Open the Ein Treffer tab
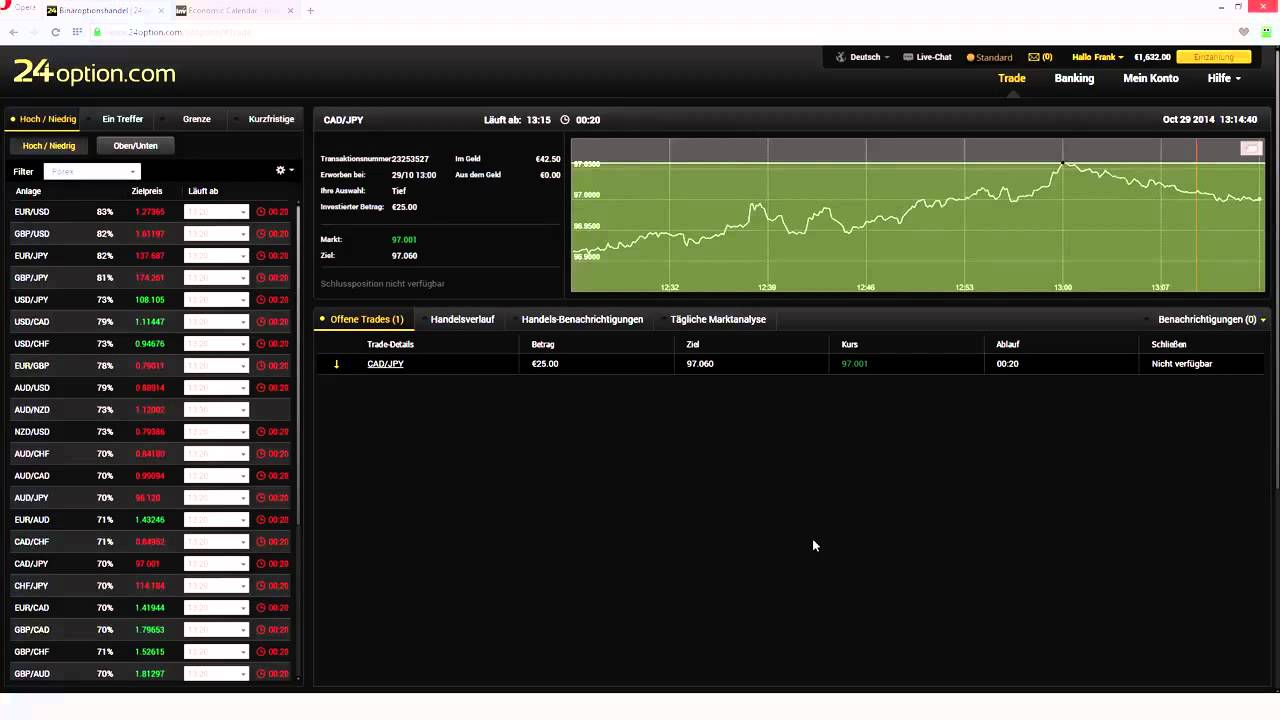This screenshot has height=720, width=1280. pyautogui.click(x=123, y=119)
